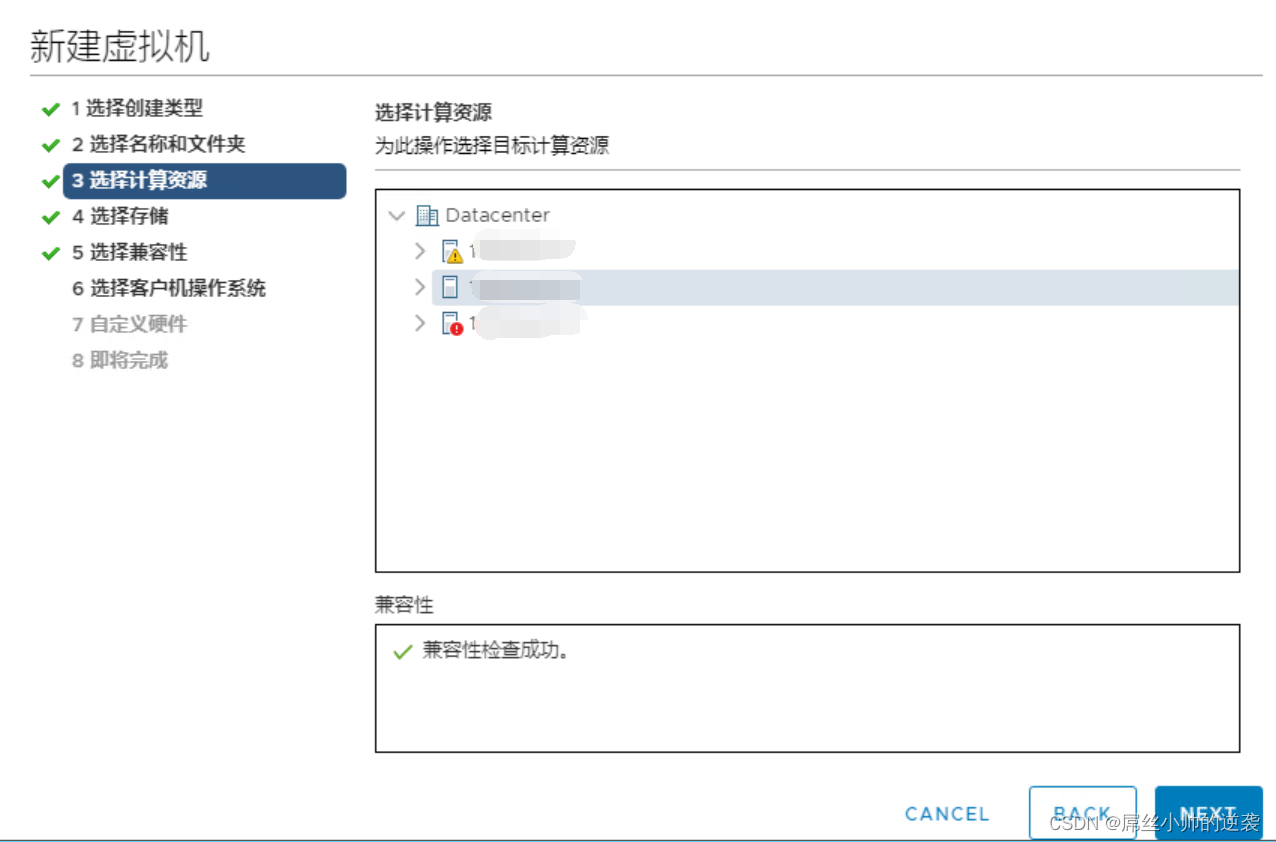
Task: Click the green checkmark beside step 1 选择创建类型
Action: 51,109
